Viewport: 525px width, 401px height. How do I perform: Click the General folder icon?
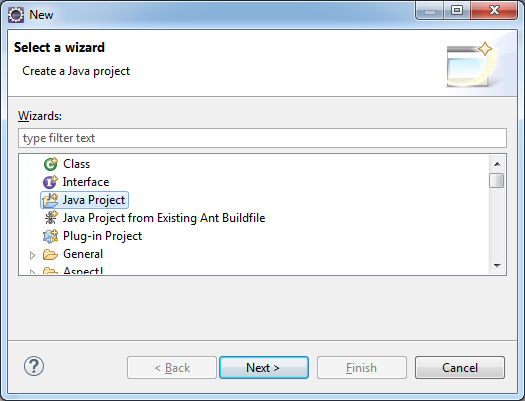(x=51, y=254)
